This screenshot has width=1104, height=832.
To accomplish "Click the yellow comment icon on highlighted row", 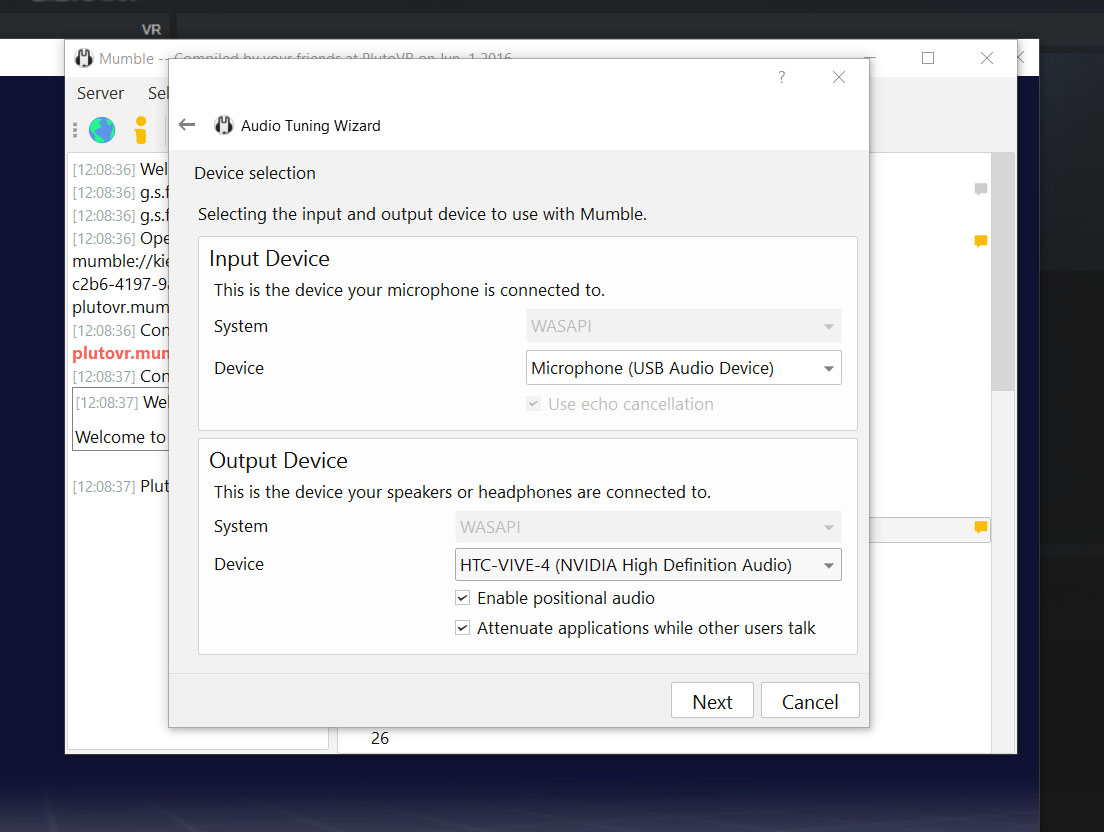I will point(981,527).
